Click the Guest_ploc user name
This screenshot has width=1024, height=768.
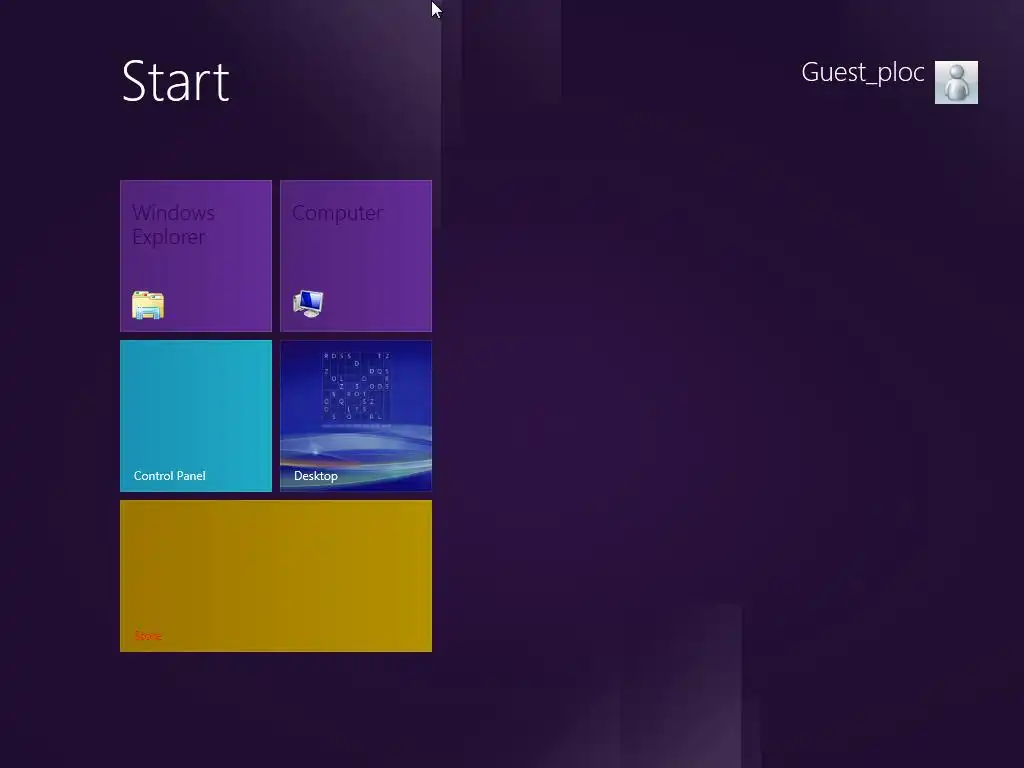point(863,72)
